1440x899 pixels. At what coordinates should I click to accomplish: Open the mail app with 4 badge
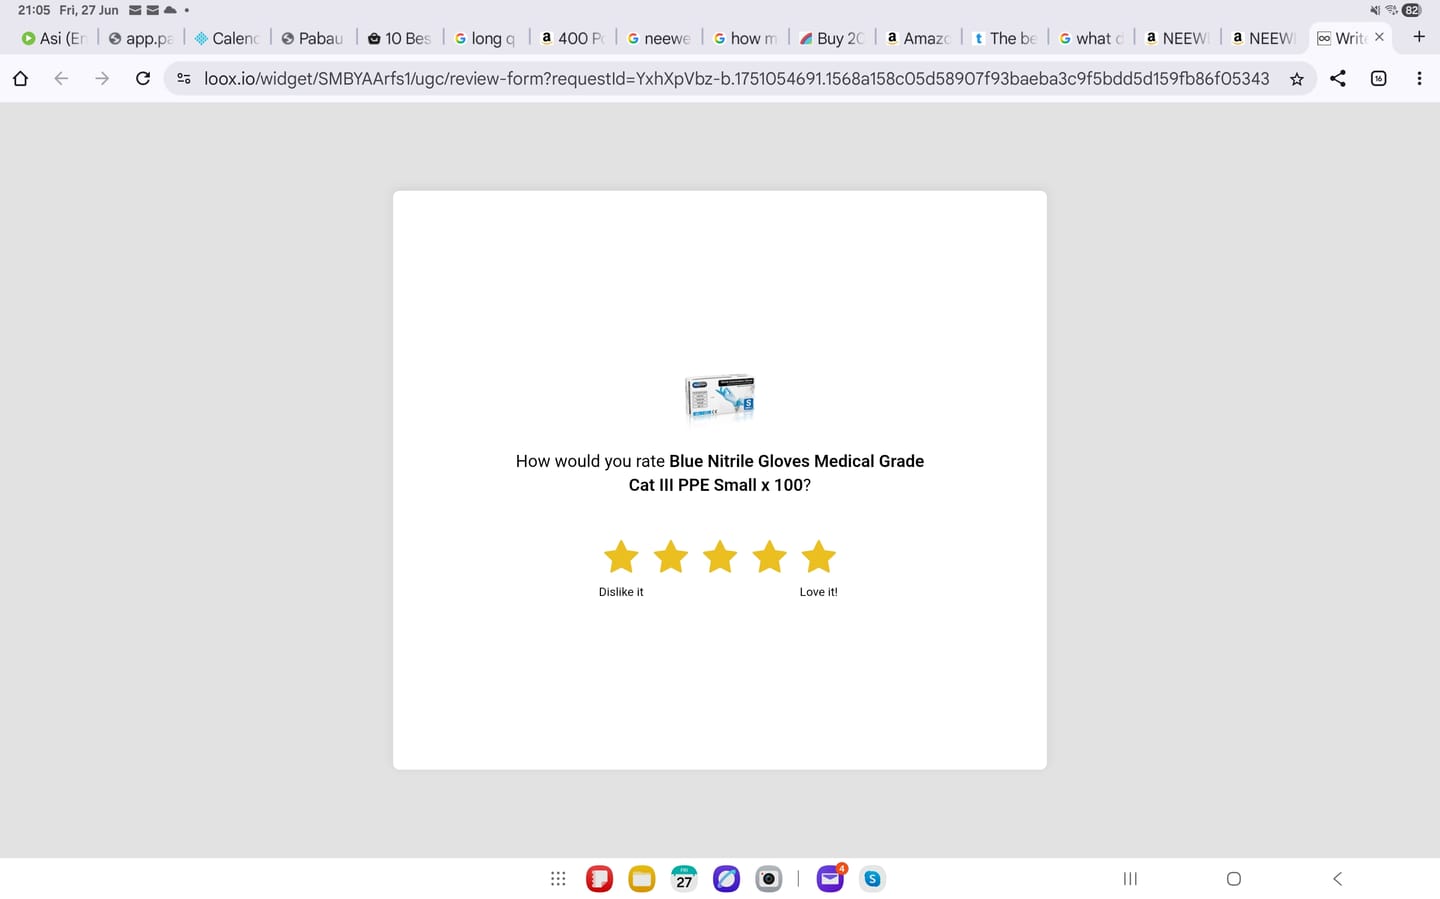click(x=831, y=878)
